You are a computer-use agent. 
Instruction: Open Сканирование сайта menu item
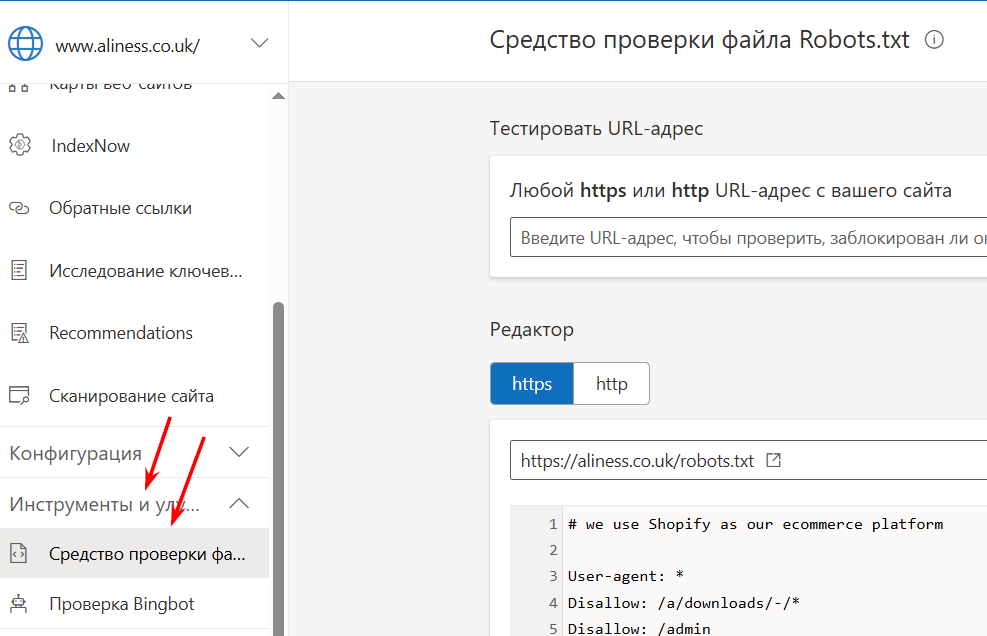coord(132,396)
